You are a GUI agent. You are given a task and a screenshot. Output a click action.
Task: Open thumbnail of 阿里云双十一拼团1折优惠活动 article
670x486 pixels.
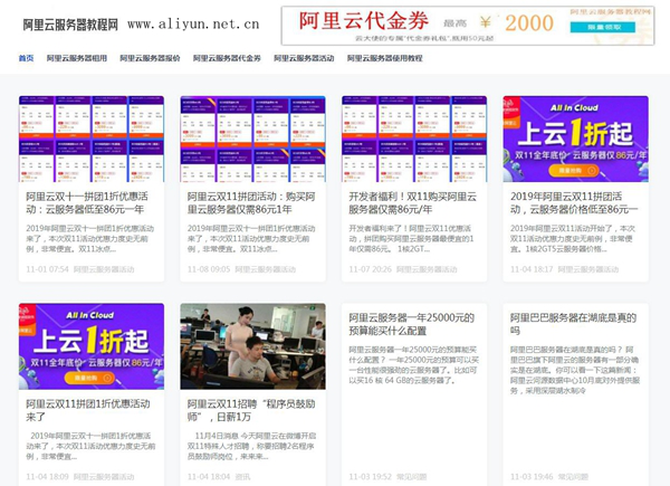(x=91, y=139)
